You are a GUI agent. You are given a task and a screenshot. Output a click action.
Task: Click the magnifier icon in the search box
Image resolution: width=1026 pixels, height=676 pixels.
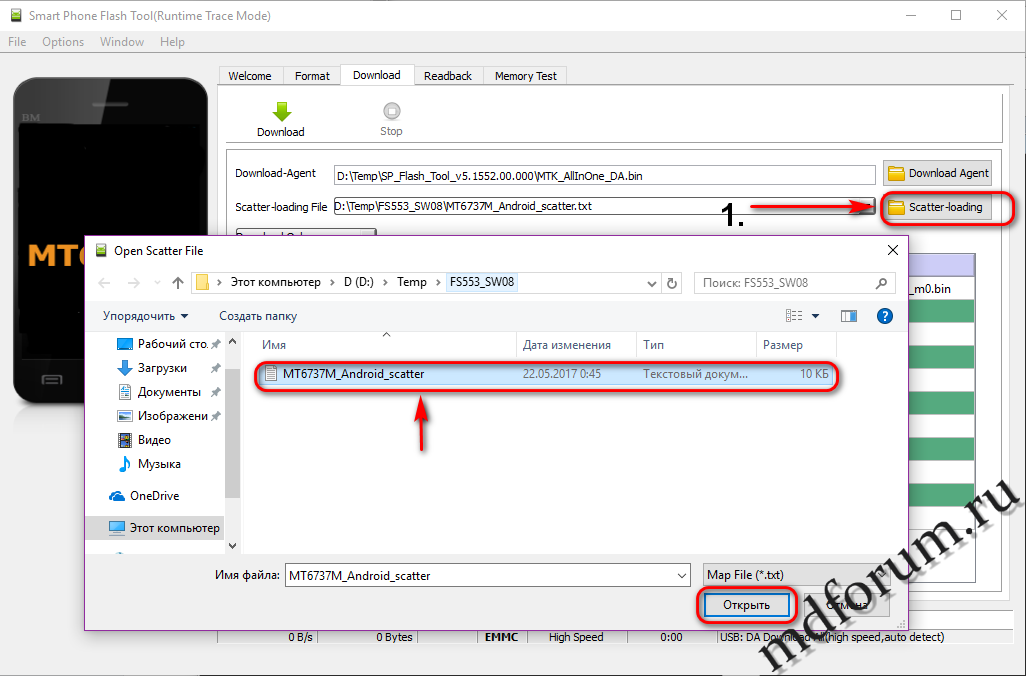(x=881, y=283)
